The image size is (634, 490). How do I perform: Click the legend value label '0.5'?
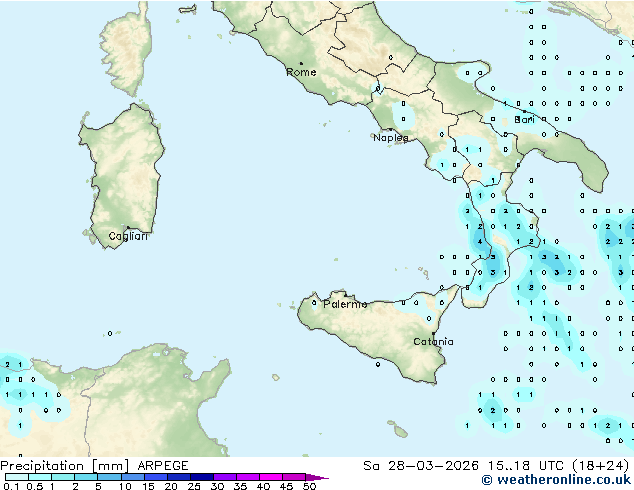(x=35, y=486)
